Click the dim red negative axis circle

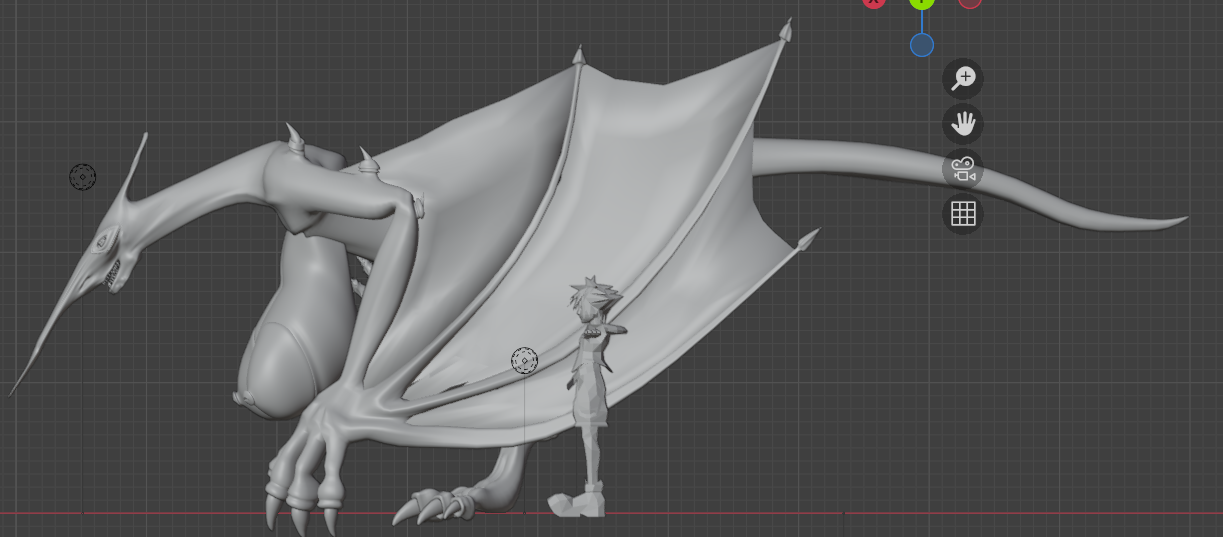pyautogui.click(x=970, y=2)
